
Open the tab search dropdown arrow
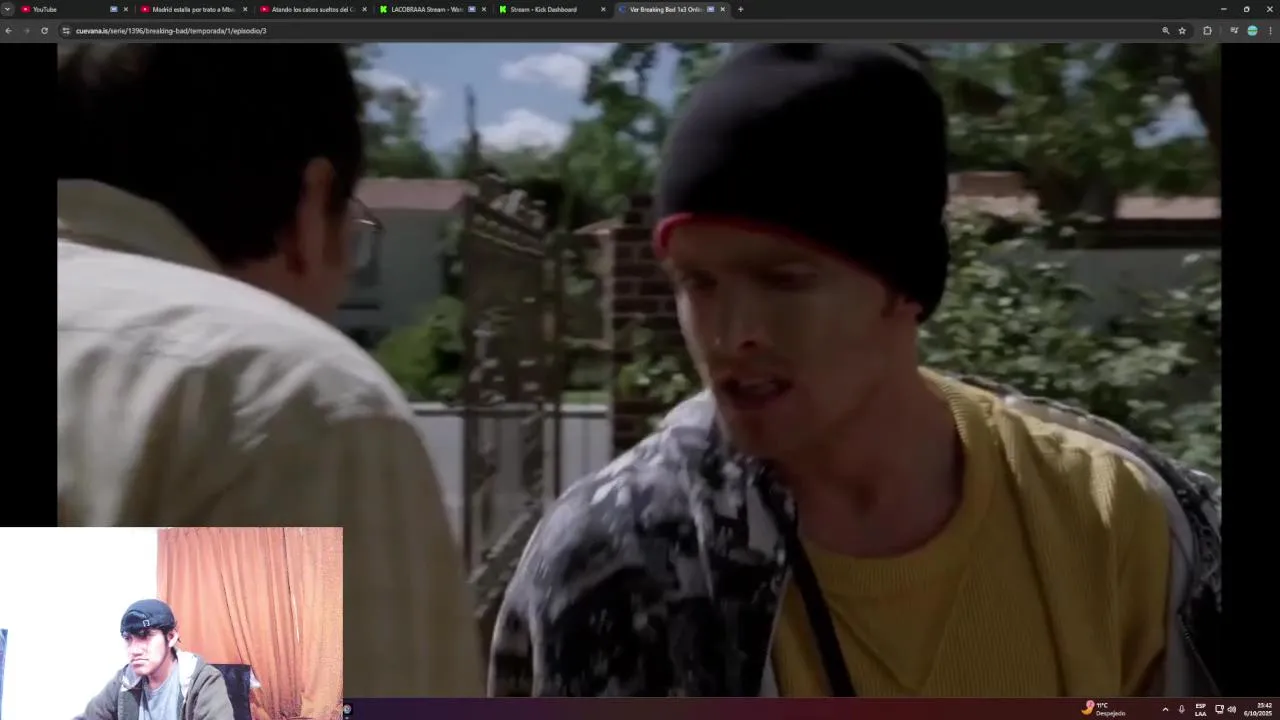tap(7, 9)
